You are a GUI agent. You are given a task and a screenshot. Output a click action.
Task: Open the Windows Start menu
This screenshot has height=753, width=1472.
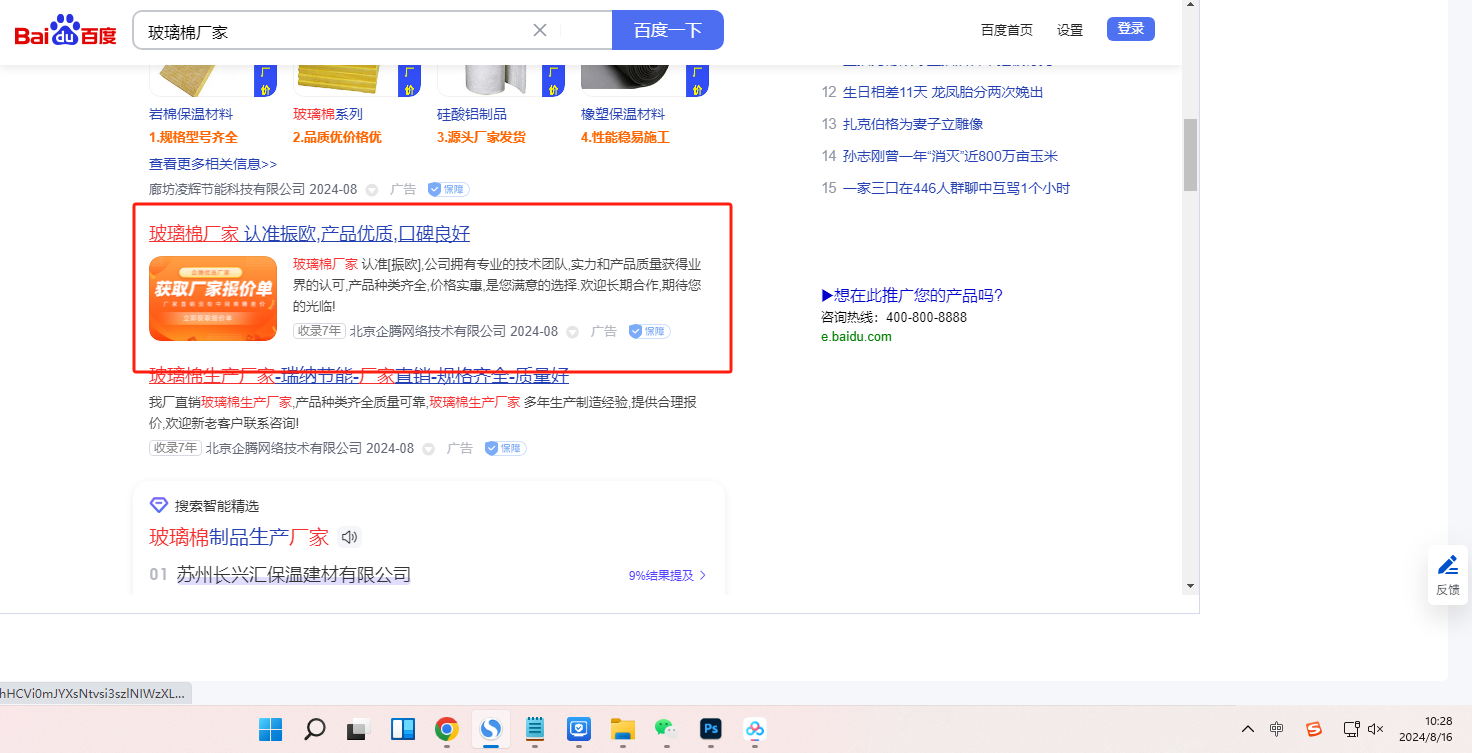270,729
